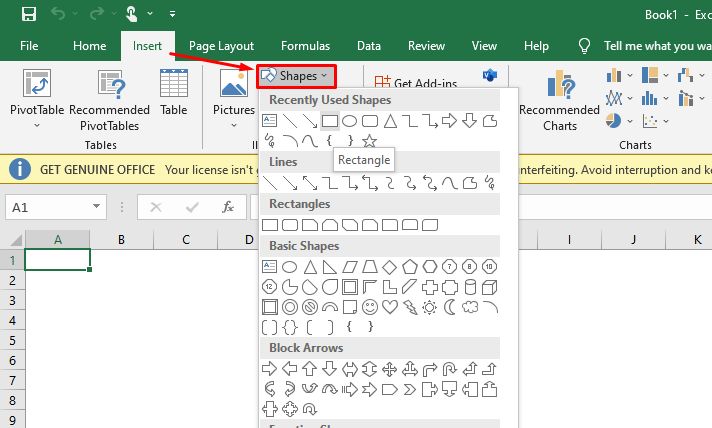Select the heart shape

click(390, 306)
